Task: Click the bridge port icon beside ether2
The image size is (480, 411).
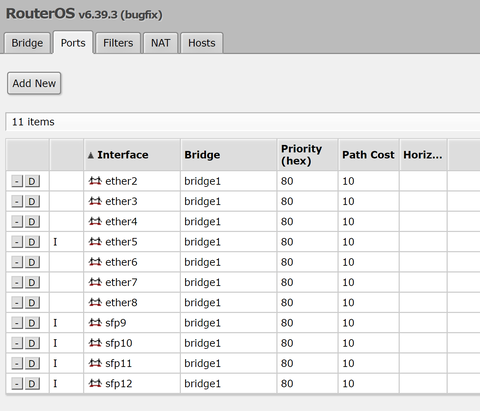Action: coord(95,181)
